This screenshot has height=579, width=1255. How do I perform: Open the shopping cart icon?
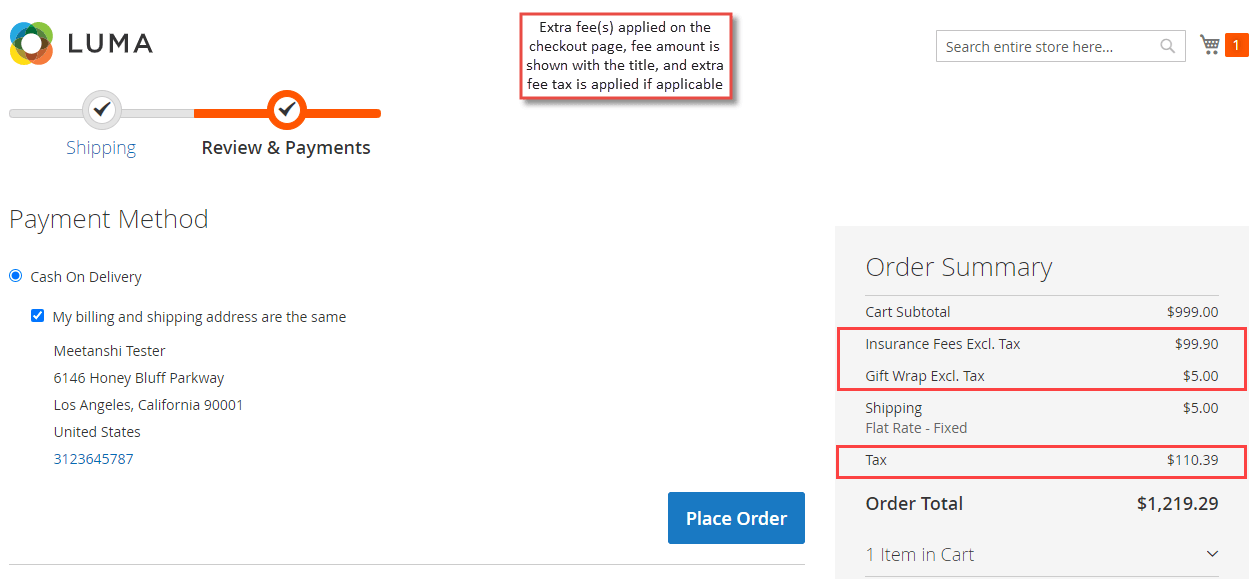tap(1210, 45)
